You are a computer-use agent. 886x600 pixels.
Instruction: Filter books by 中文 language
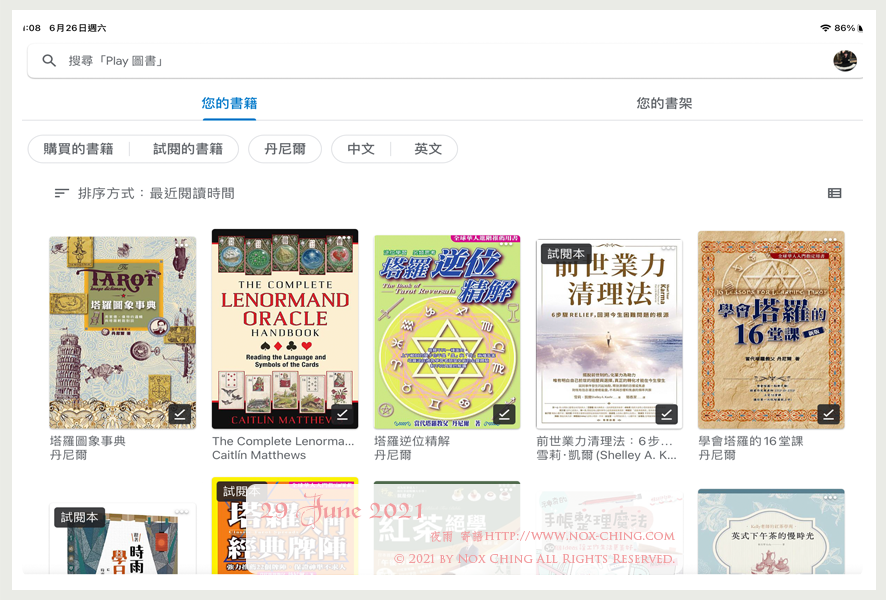tap(361, 149)
